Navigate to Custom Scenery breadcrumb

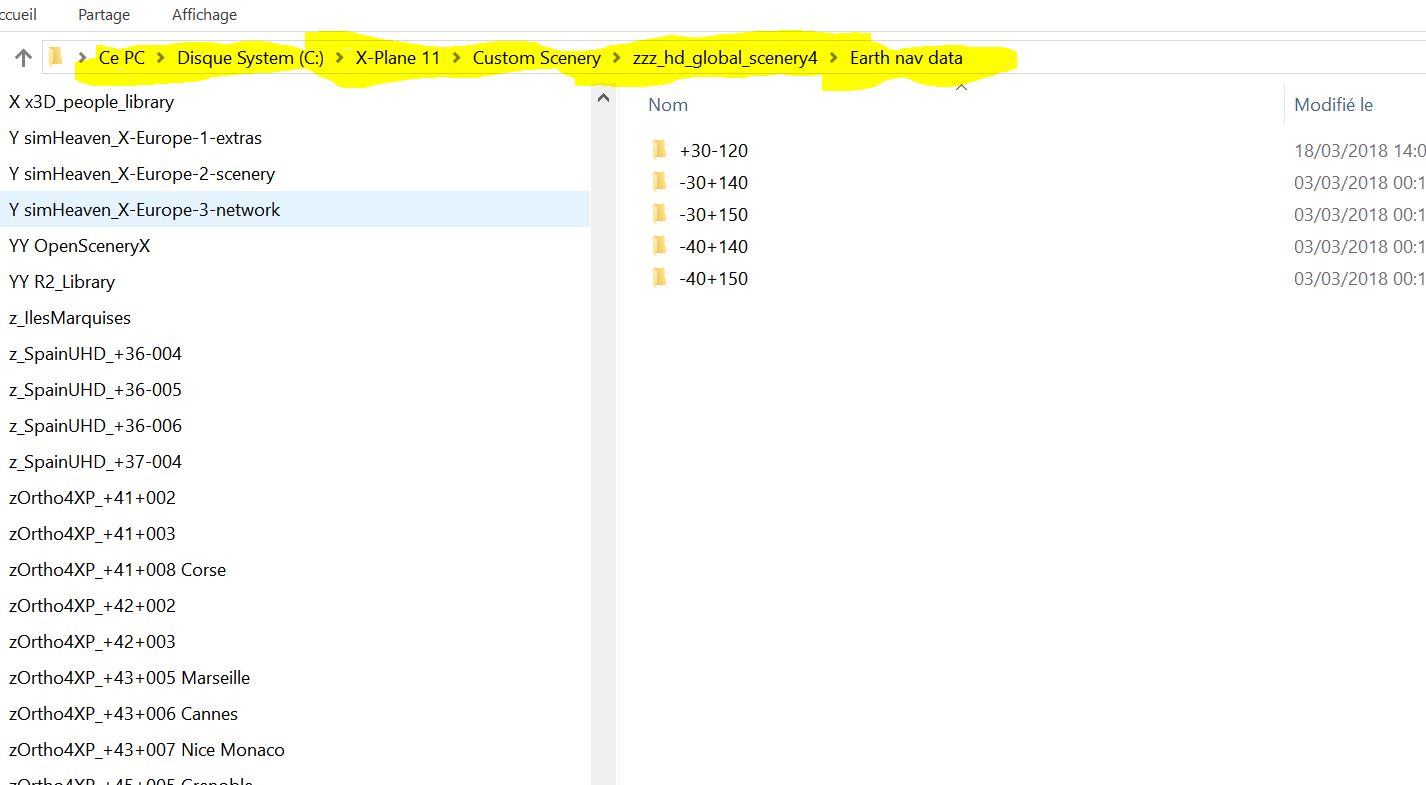click(537, 58)
